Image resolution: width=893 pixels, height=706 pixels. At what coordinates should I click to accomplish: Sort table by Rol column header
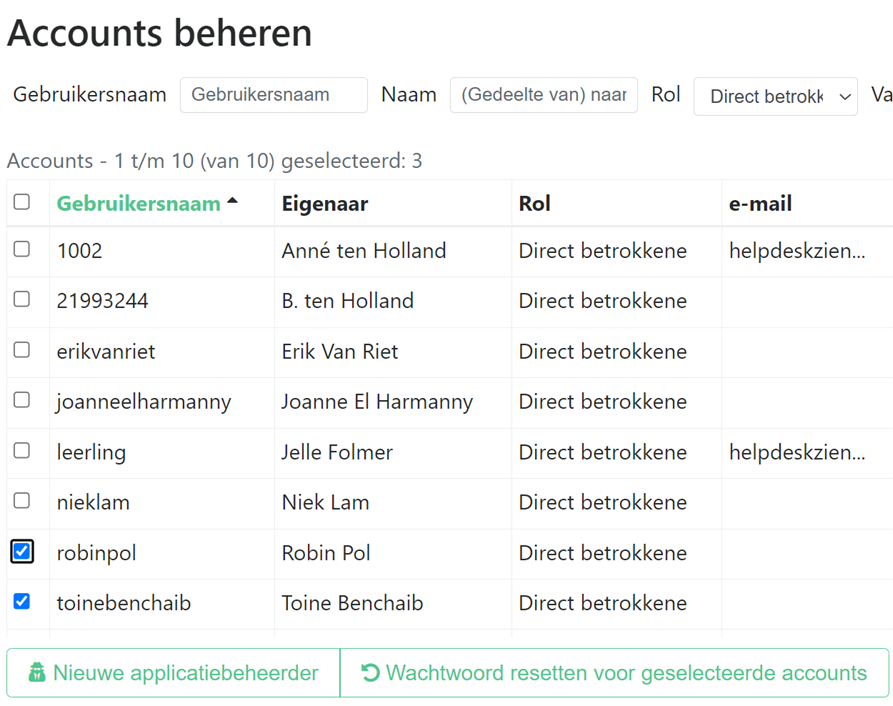click(x=534, y=203)
